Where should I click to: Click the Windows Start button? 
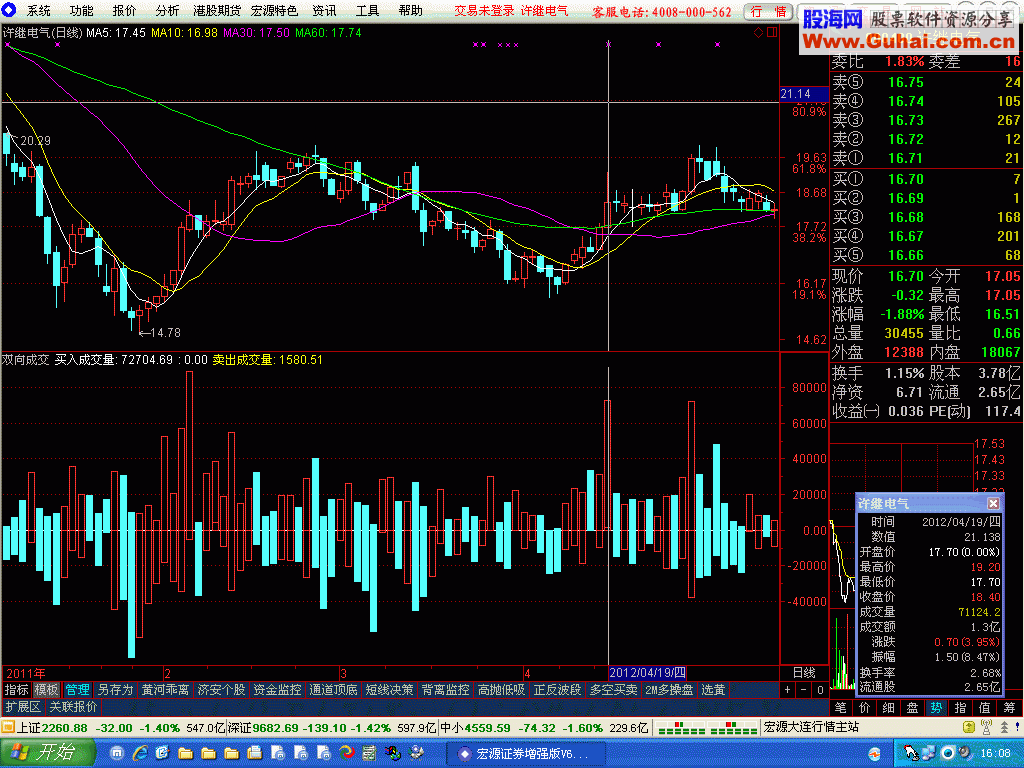point(46,753)
